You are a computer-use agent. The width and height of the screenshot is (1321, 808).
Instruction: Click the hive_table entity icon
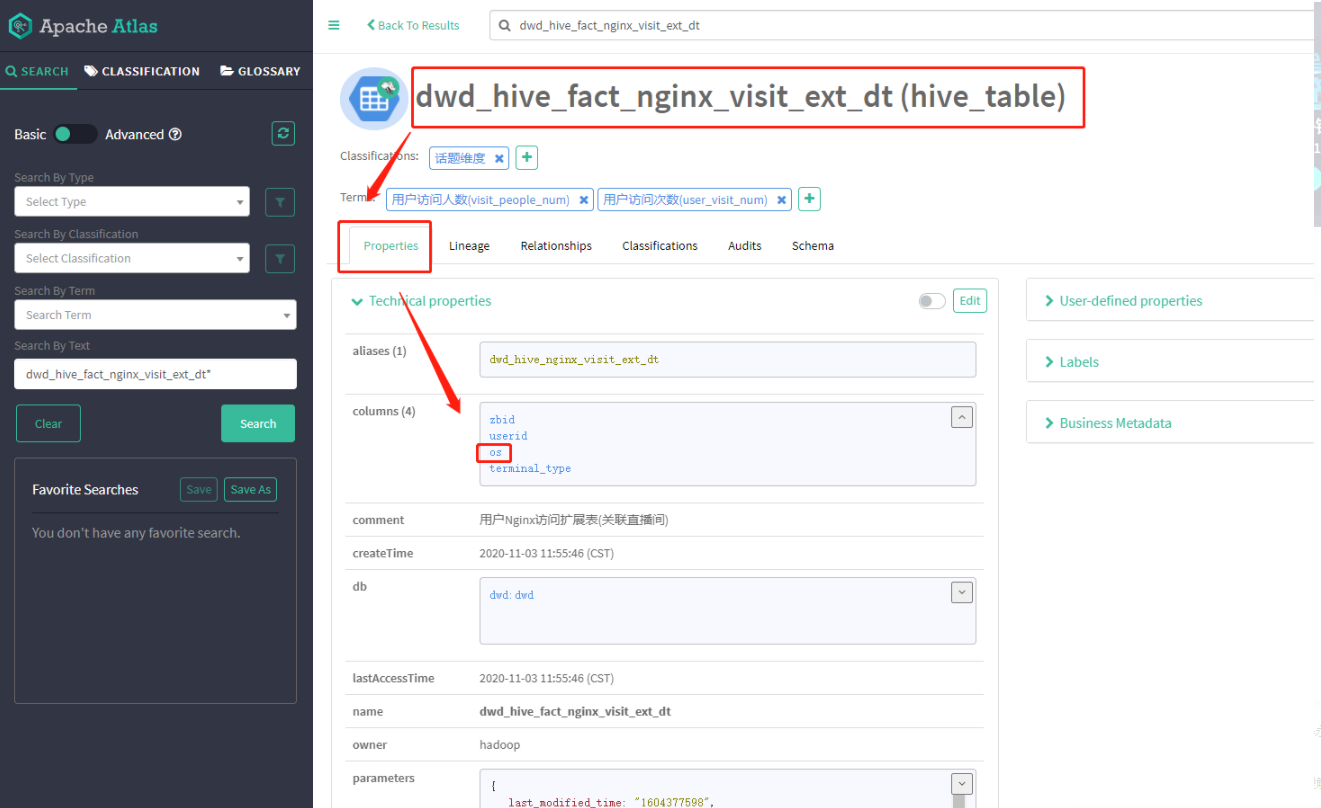372,99
